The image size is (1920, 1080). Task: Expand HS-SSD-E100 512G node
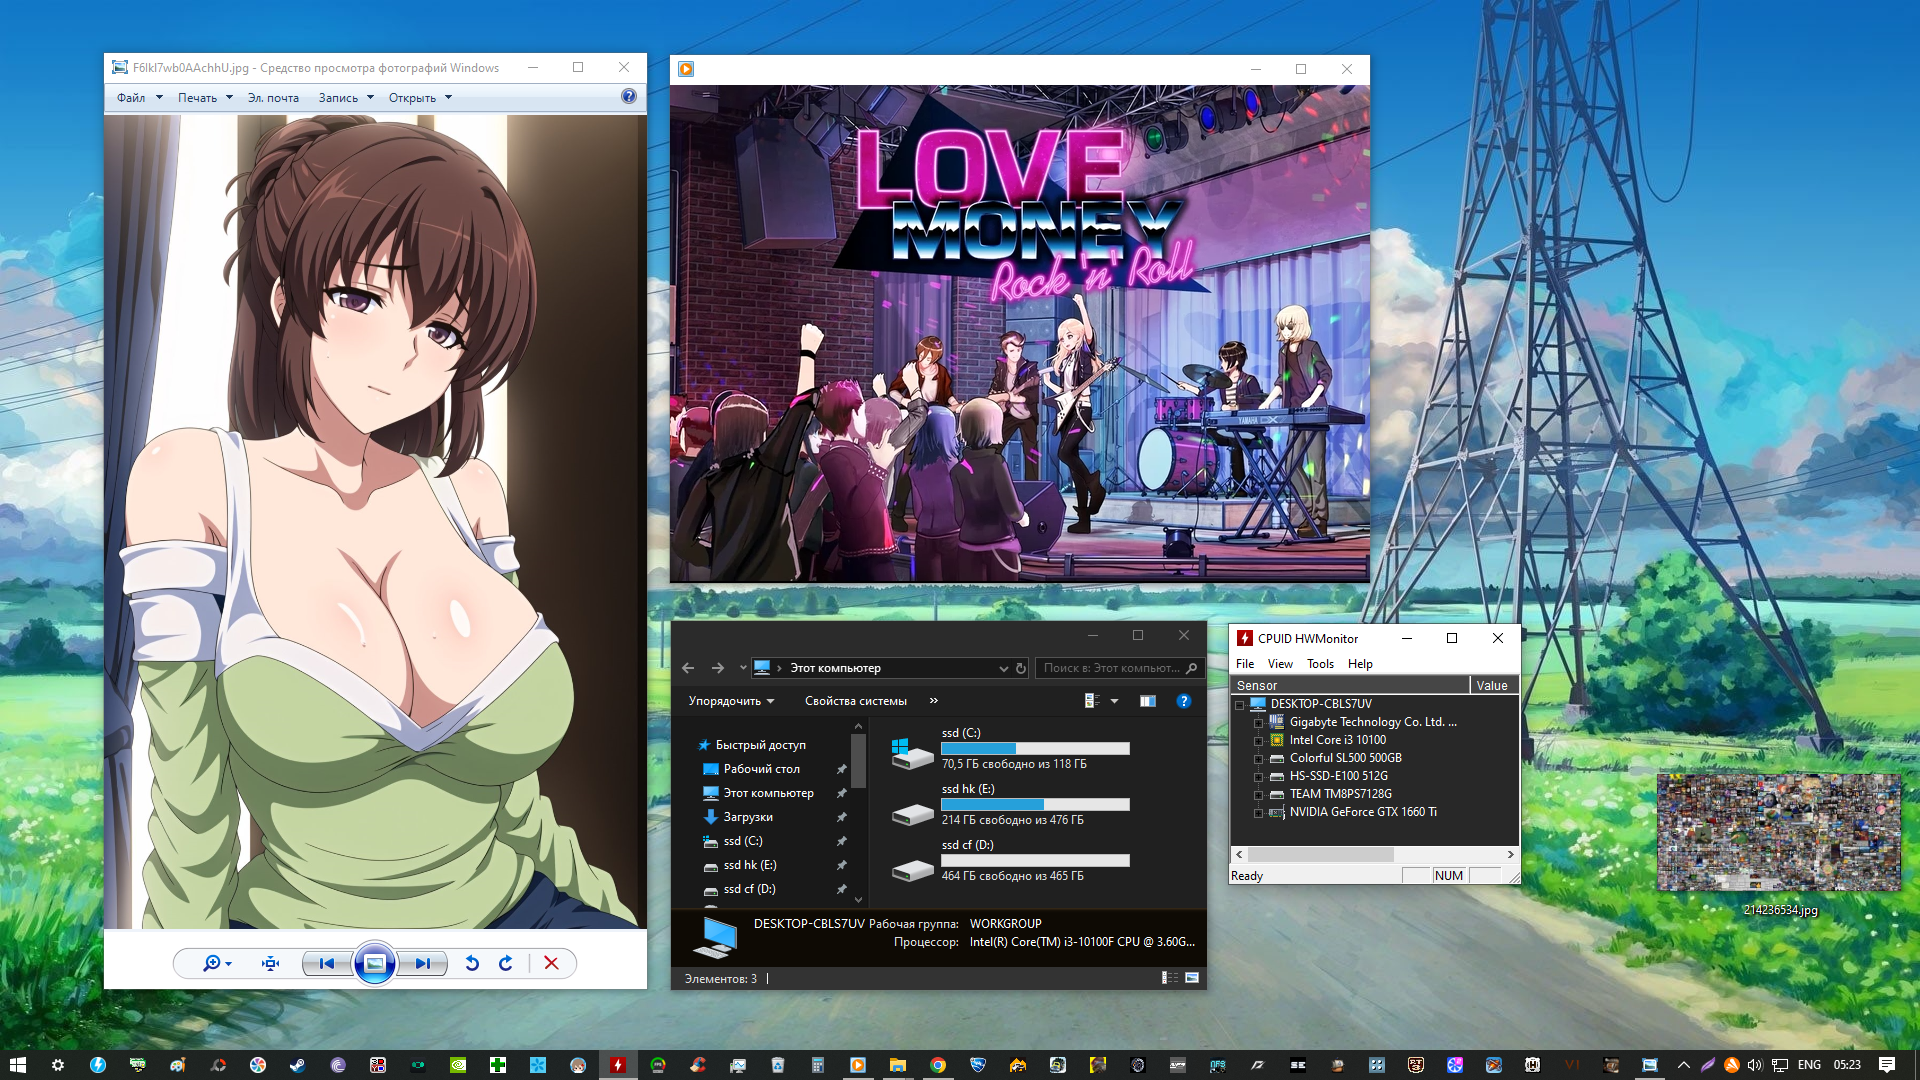pos(1258,777)
